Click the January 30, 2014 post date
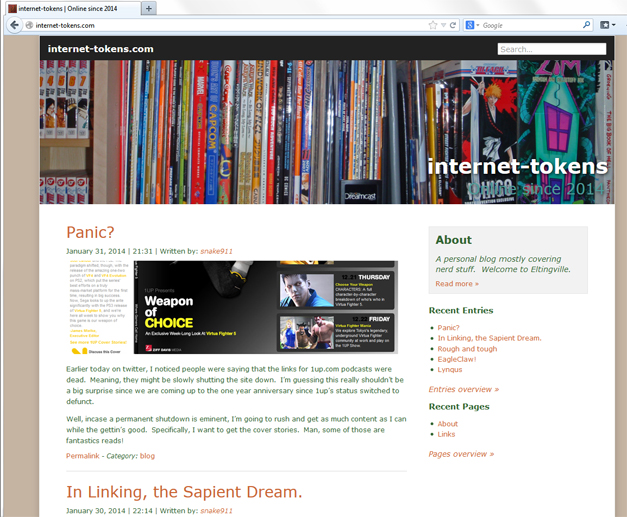 pyautogui.click(x=96, y=511)
